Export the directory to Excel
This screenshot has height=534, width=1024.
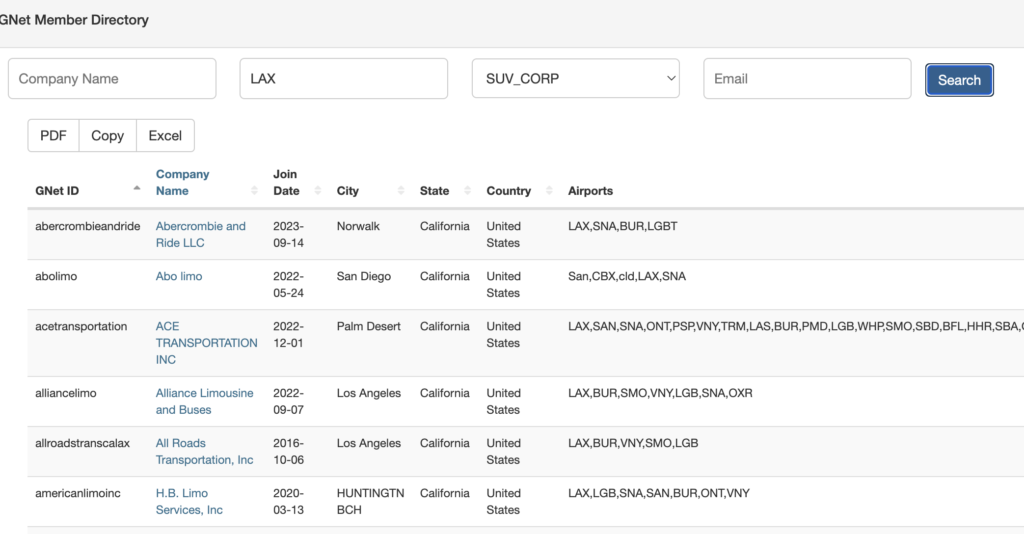(165, 136)
